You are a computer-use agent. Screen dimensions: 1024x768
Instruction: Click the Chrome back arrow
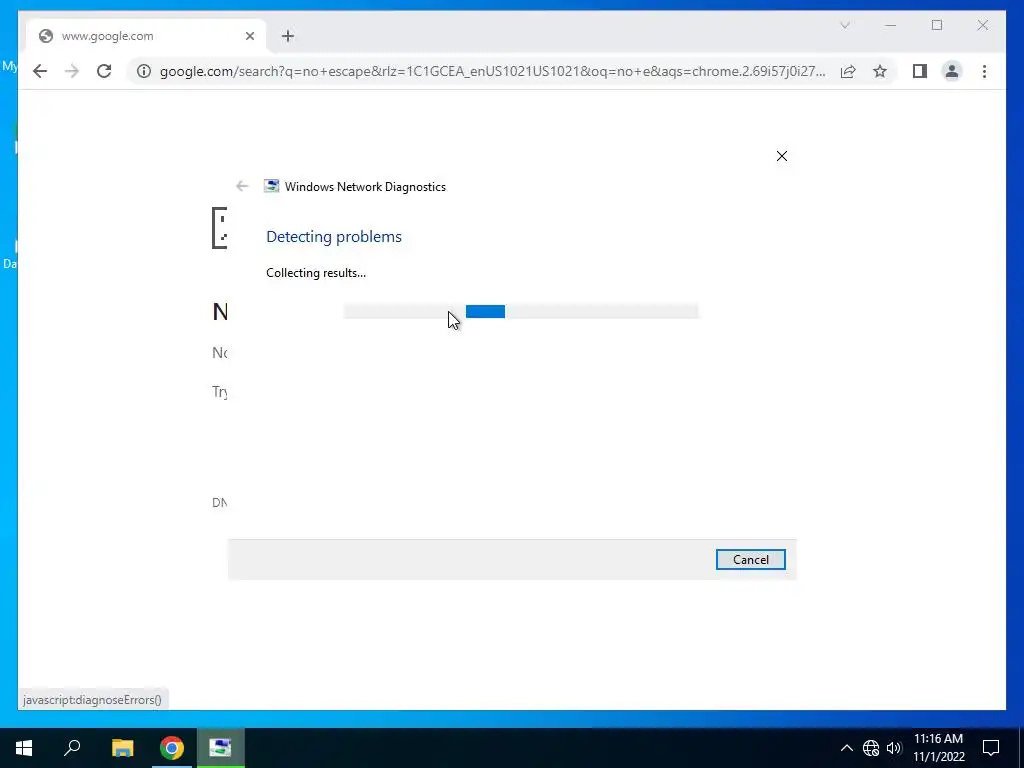40,71
